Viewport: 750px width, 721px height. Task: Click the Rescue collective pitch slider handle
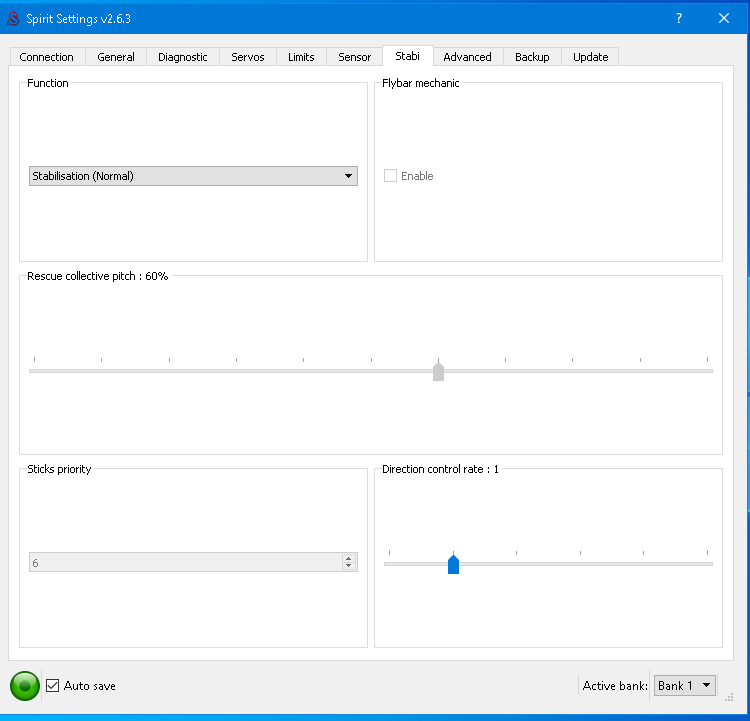pyautogui.click(x=438, y=372)
